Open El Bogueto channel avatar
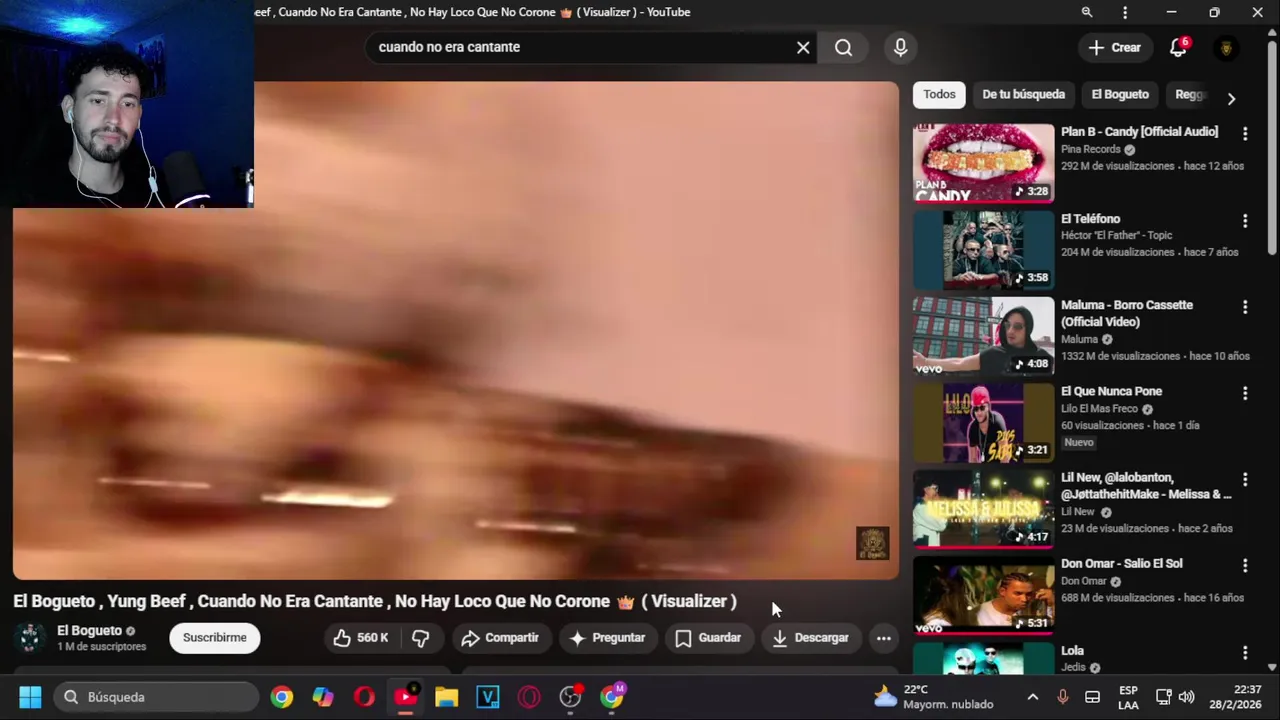Viewport: 1280px width, 720px height. [29, 637]
